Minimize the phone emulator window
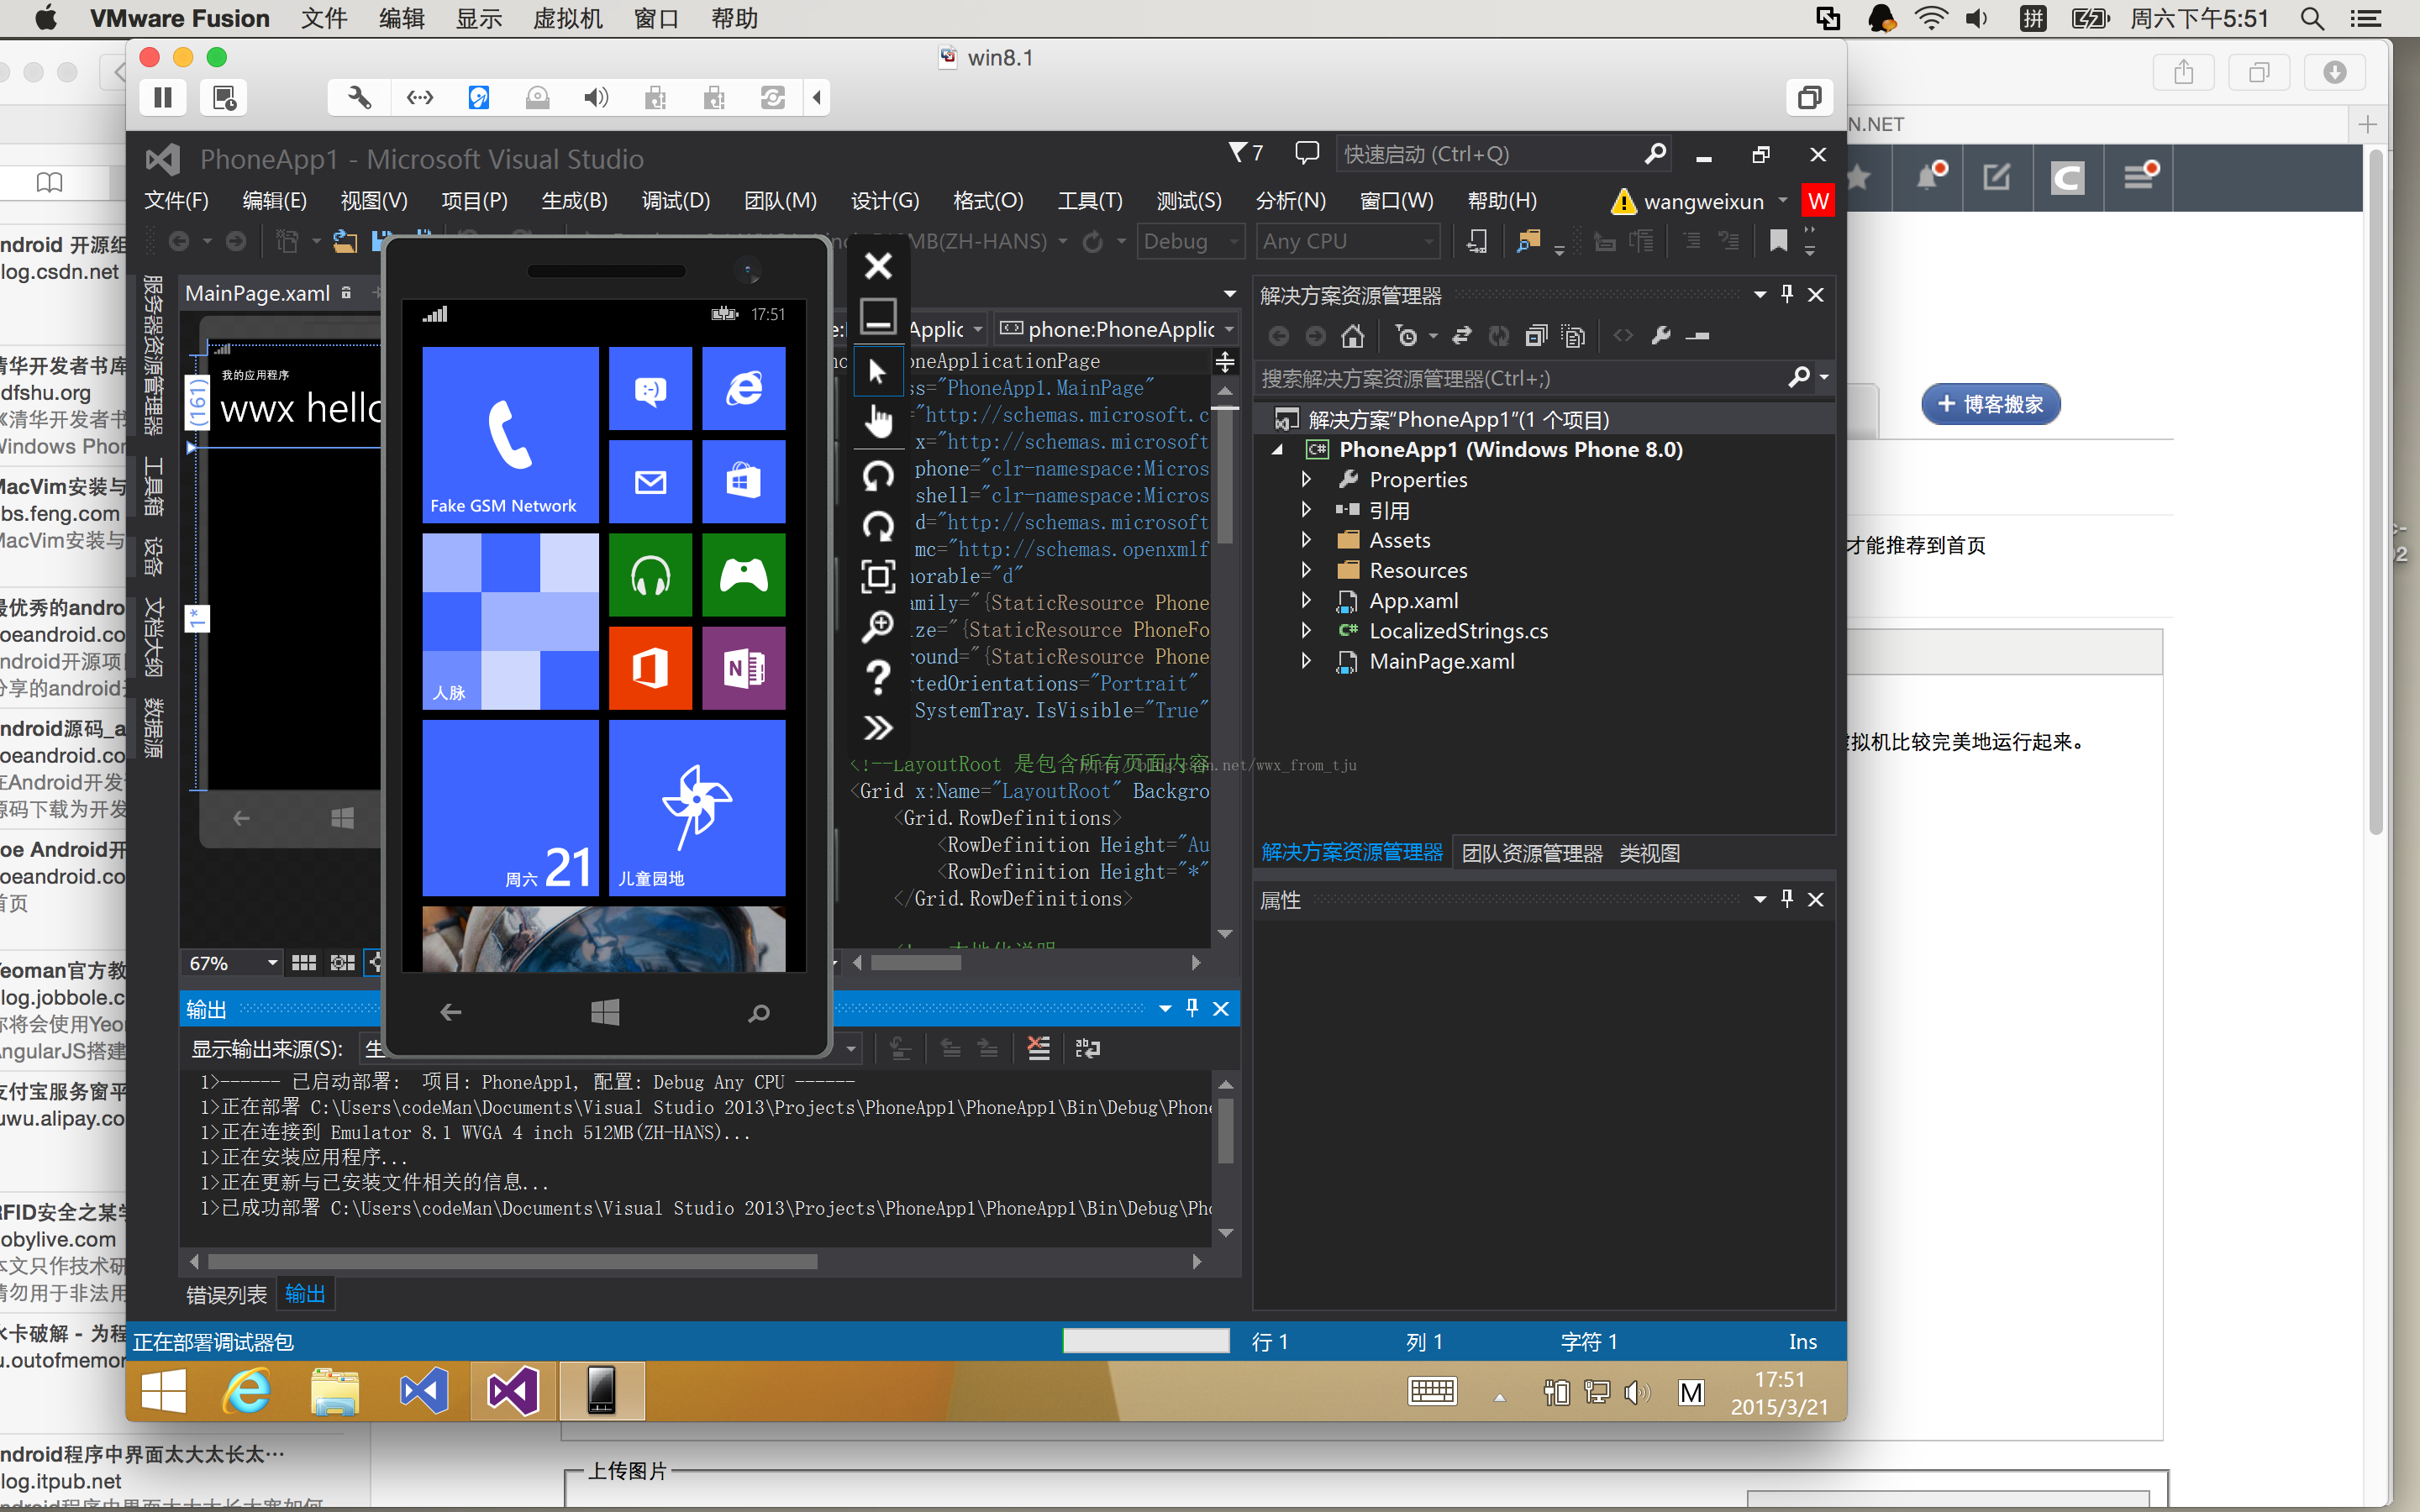Screen dimensions: 2420x1512 click(878, 315)
